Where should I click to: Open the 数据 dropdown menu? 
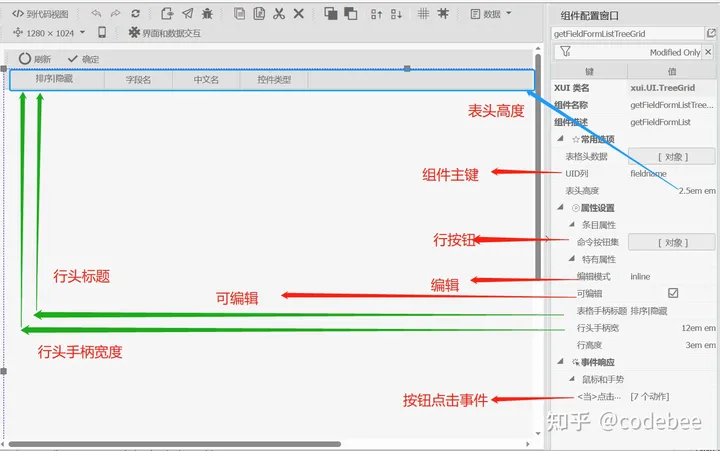coord(491,14)
